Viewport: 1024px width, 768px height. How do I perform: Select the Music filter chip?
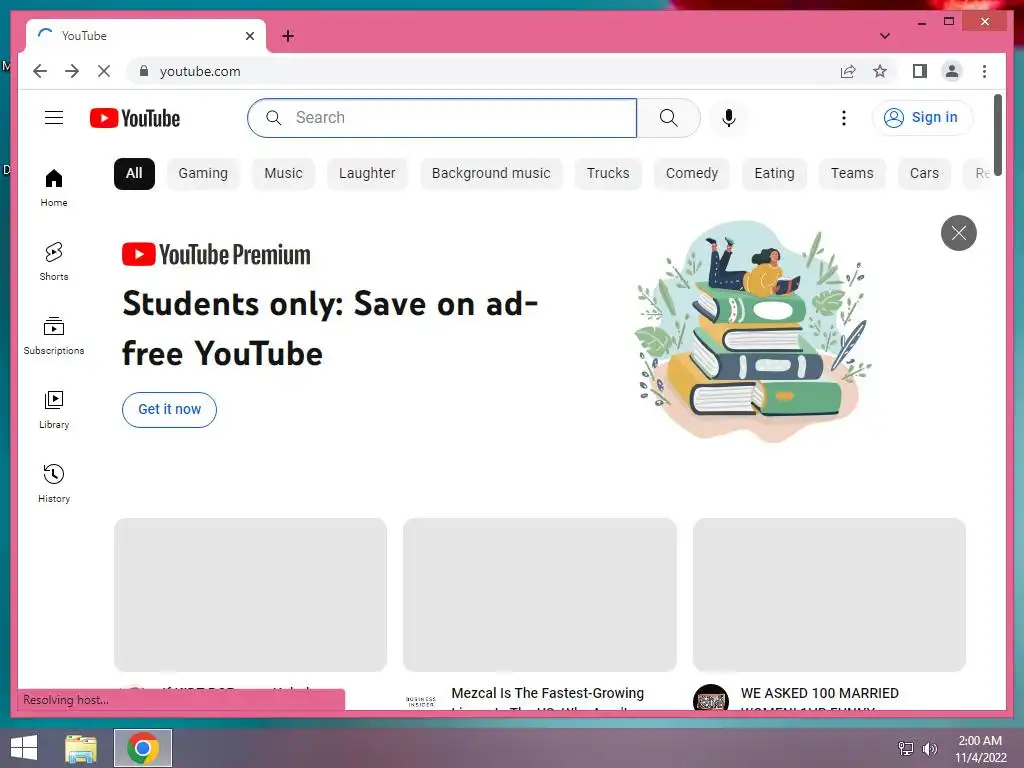click(x=283, y=174)
